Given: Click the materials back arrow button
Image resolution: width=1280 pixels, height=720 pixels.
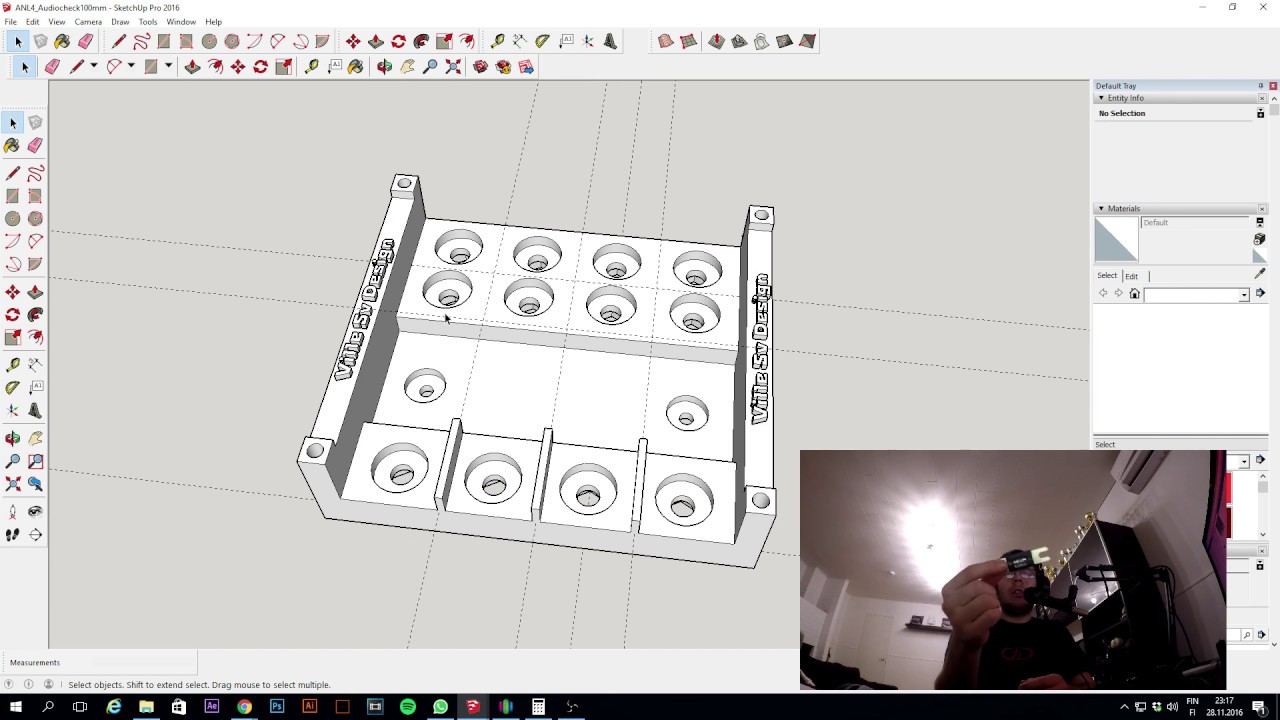Looking at the screenshot, I should point(1103,293).
